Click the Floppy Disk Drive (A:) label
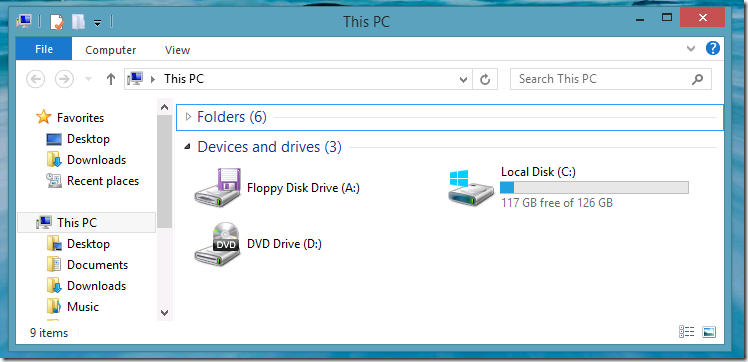This screenshot has width=748, height=362. pos(303,188)
